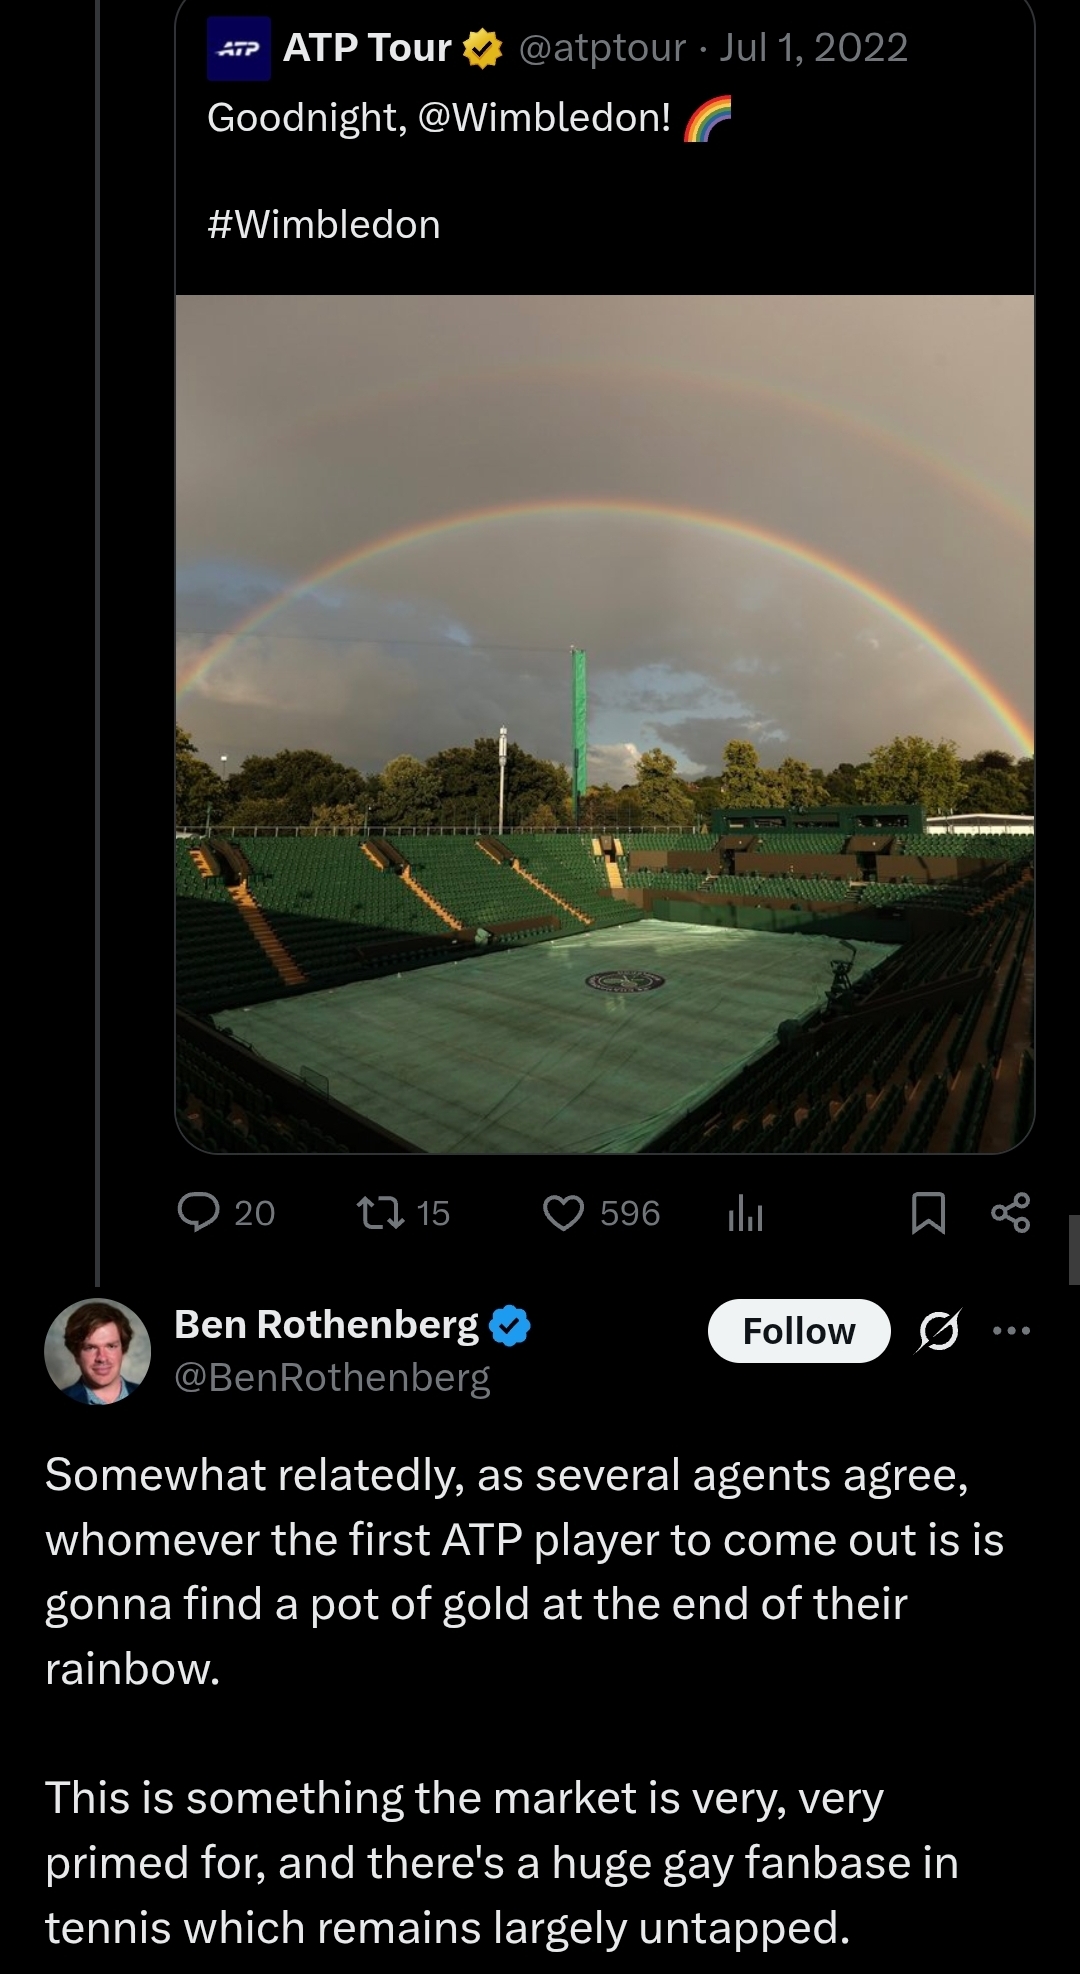1080x1974 pixels.
Task: Follow Ben Rothenberg
Action: tap(799, 1331)
